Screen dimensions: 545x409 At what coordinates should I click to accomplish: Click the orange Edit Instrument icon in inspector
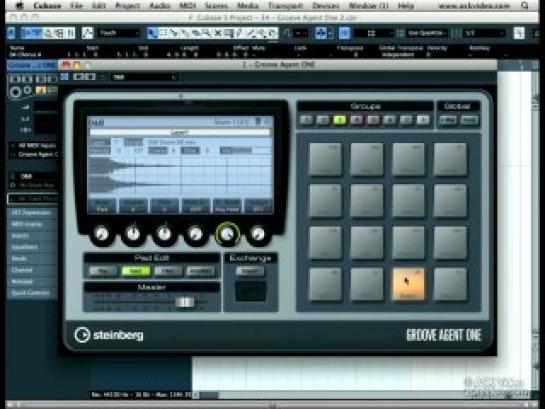point(41,91)
